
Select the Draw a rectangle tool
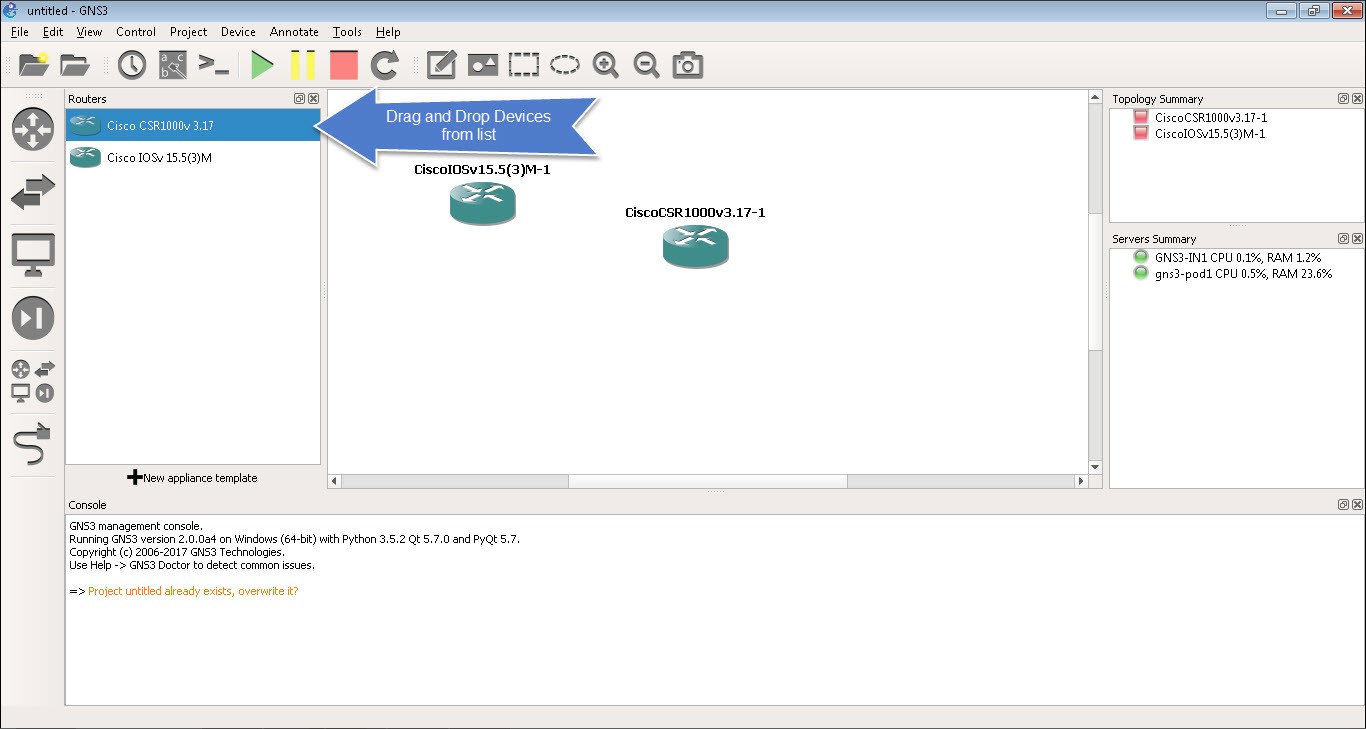pyautogui.click(x=524, y=65)
